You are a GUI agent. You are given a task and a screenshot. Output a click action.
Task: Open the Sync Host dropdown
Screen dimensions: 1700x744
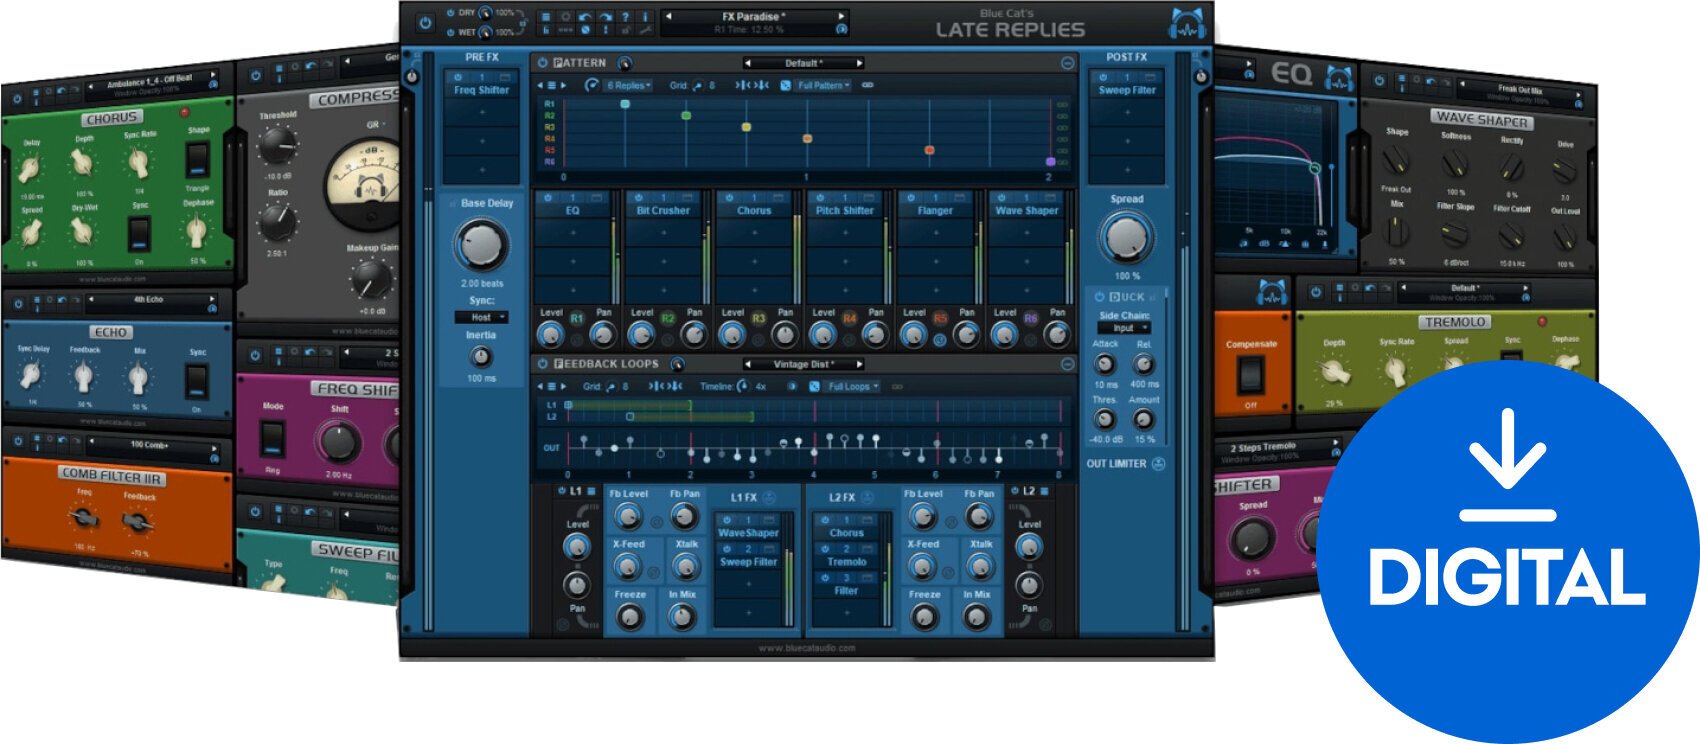pyautogui.click(x=482, y=317)
